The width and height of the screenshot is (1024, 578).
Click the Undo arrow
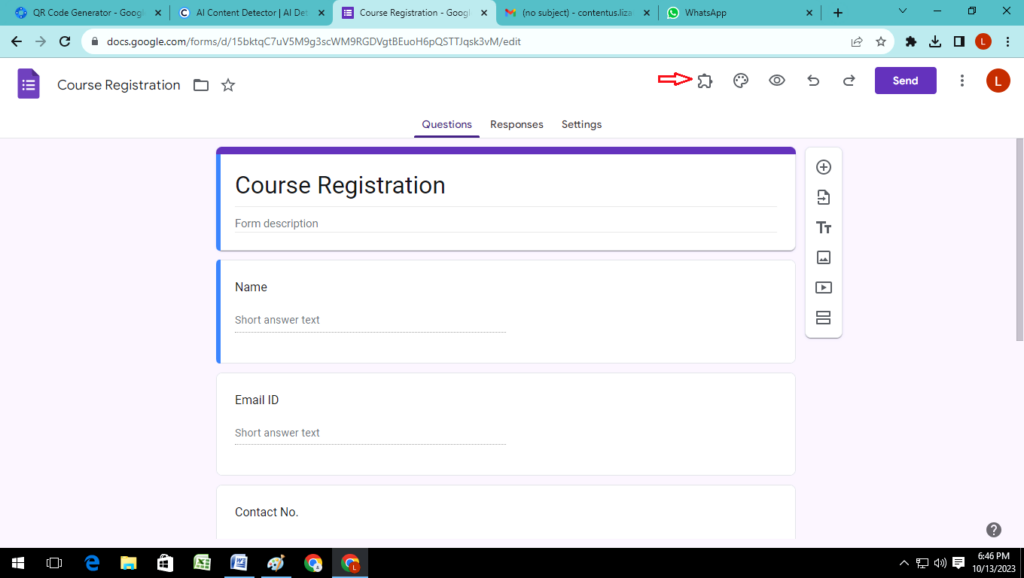tap(813, 81)
